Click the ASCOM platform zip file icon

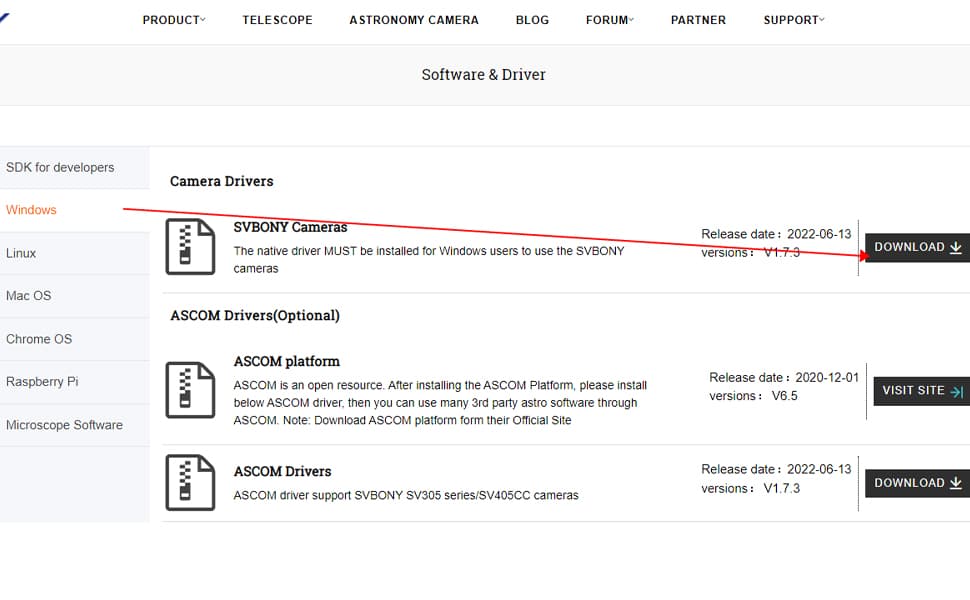click(190, 390)
